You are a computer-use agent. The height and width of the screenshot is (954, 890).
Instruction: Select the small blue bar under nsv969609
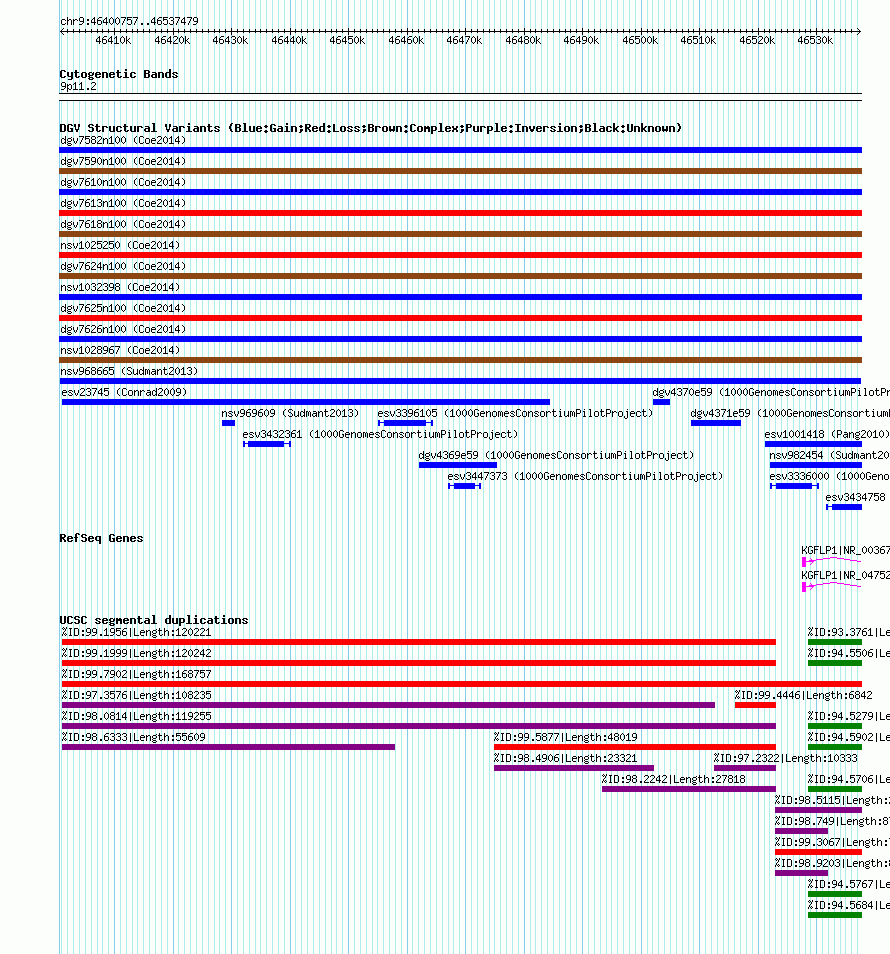229,423
